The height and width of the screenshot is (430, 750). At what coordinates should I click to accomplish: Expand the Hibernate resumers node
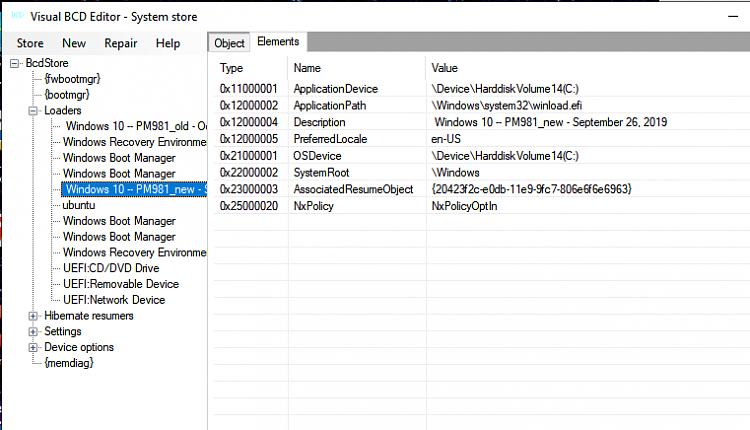point(33,316)
